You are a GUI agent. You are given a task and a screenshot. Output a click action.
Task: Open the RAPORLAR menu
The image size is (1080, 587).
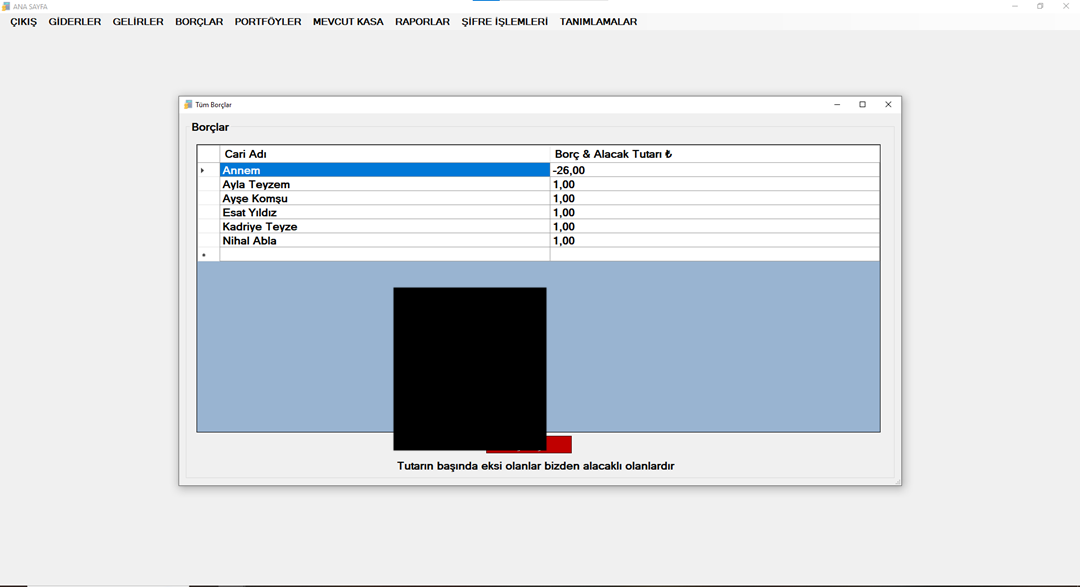coord(422,22)
